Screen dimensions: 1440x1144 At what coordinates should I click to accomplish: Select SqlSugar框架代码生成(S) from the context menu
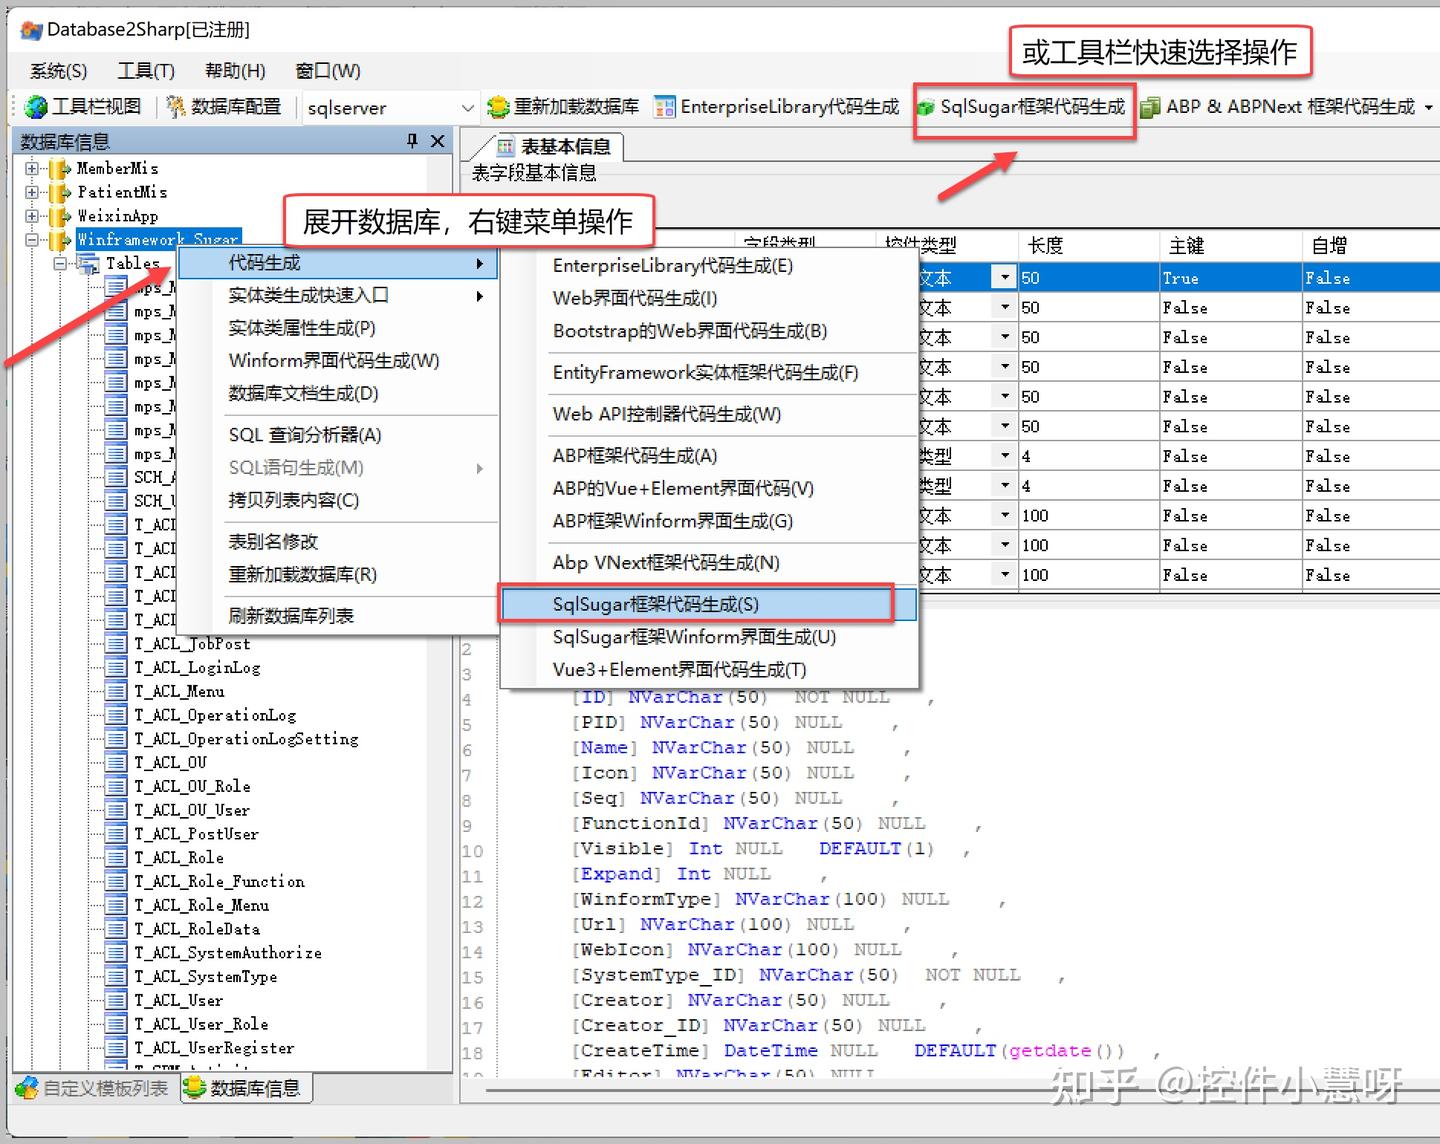coord(656,604)
